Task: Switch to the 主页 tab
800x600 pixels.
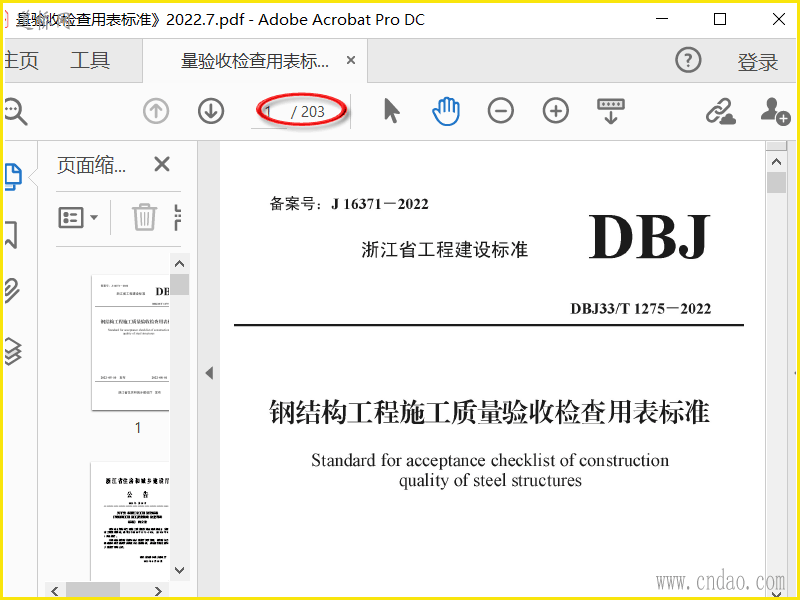Action: (x=22, y=61)
